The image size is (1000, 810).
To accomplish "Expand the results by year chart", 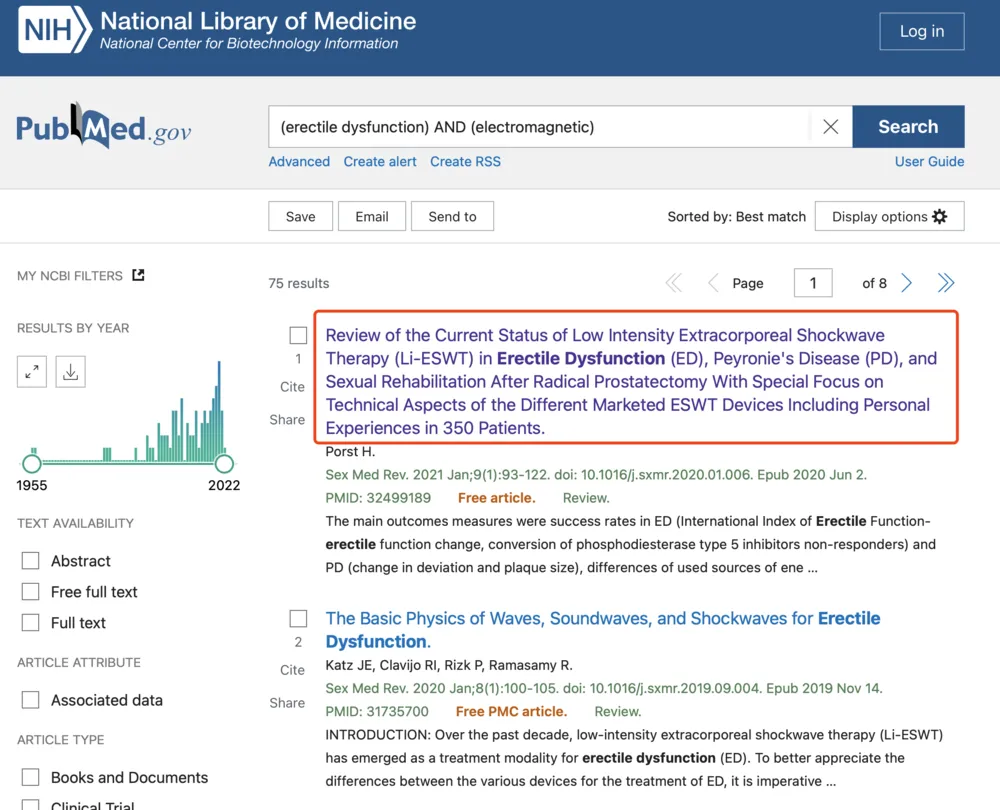I will click(32, 372).
